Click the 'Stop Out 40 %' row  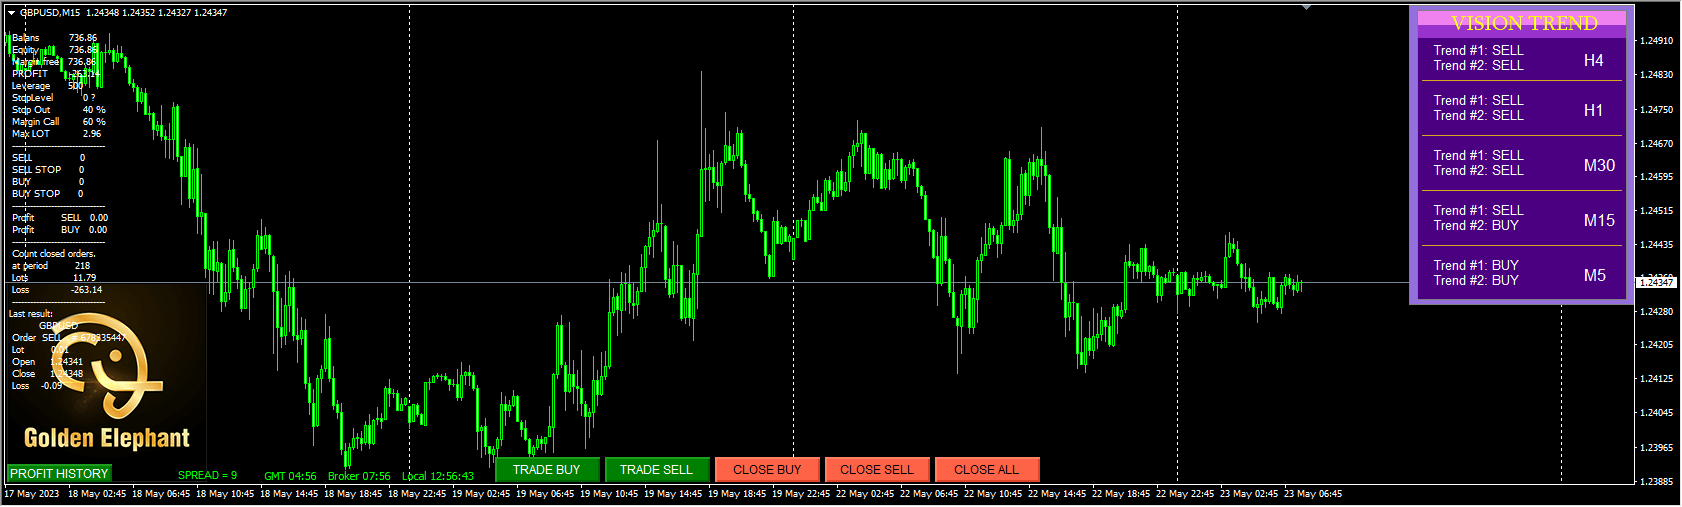(x=58, y=110)
